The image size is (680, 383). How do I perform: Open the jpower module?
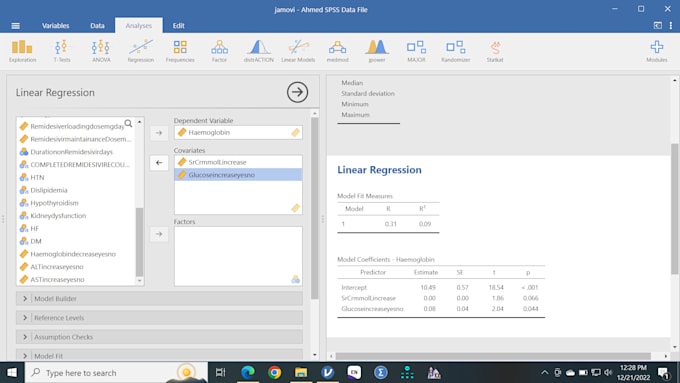pos(377,51)
